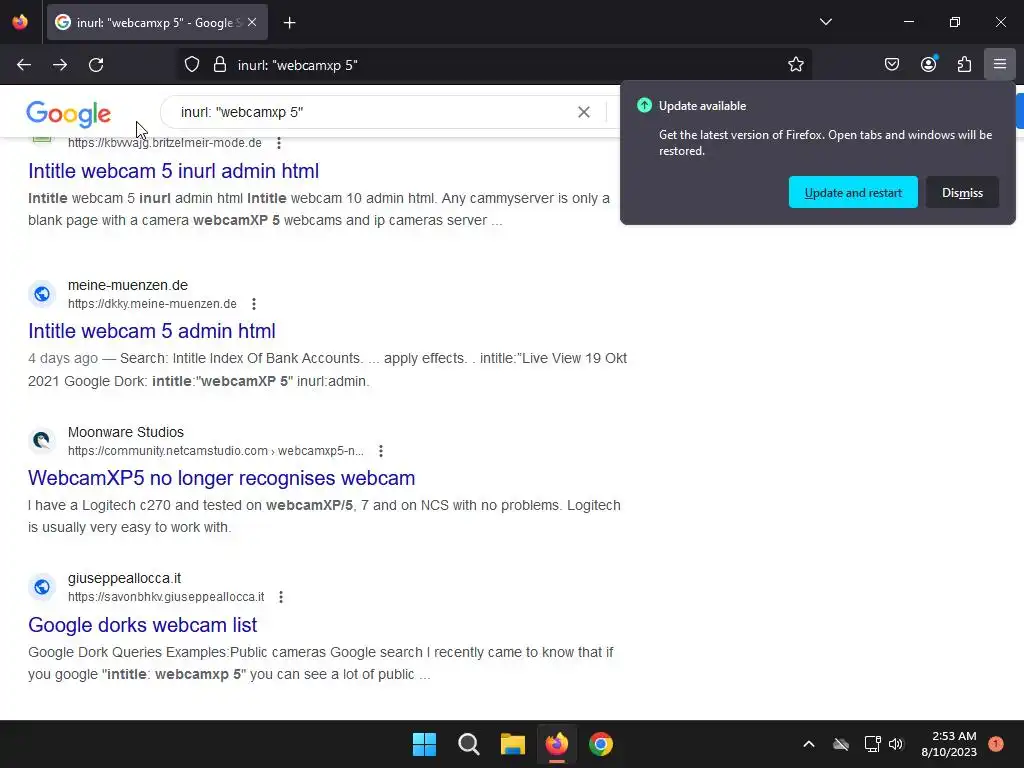Click the Moonware Studios favicon

pyautogui.click(x=42, y=441)
